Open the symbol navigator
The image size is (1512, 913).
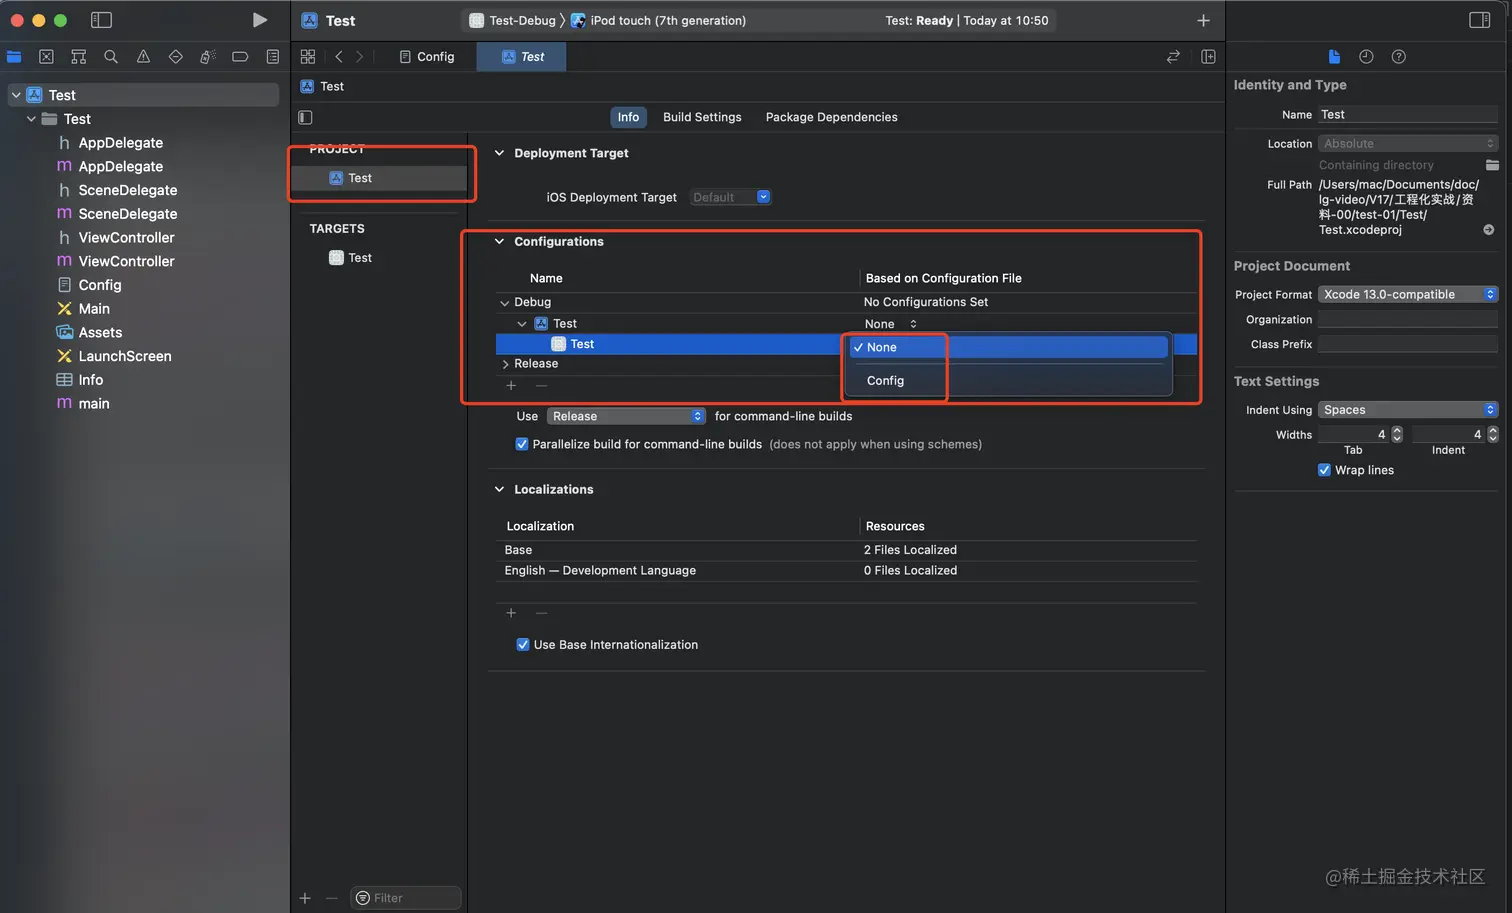(x=78, y=57)
